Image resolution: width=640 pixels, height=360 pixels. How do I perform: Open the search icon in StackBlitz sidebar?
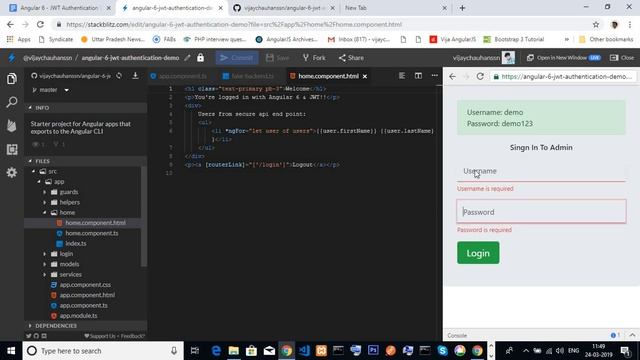[x=12, y=102]
